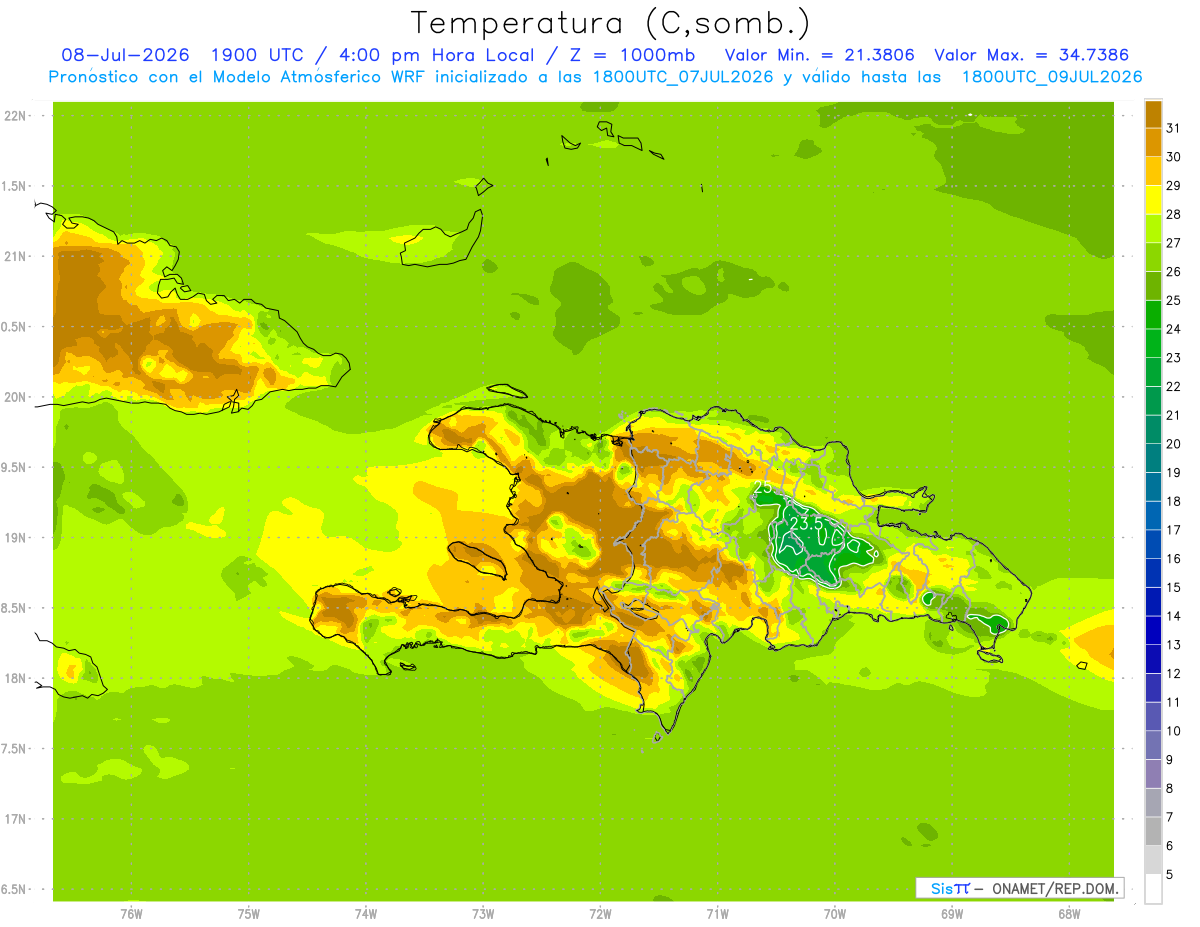
Task: Pick blue legend swatch between 16 and 17
Action: [x=1154, y=545]
